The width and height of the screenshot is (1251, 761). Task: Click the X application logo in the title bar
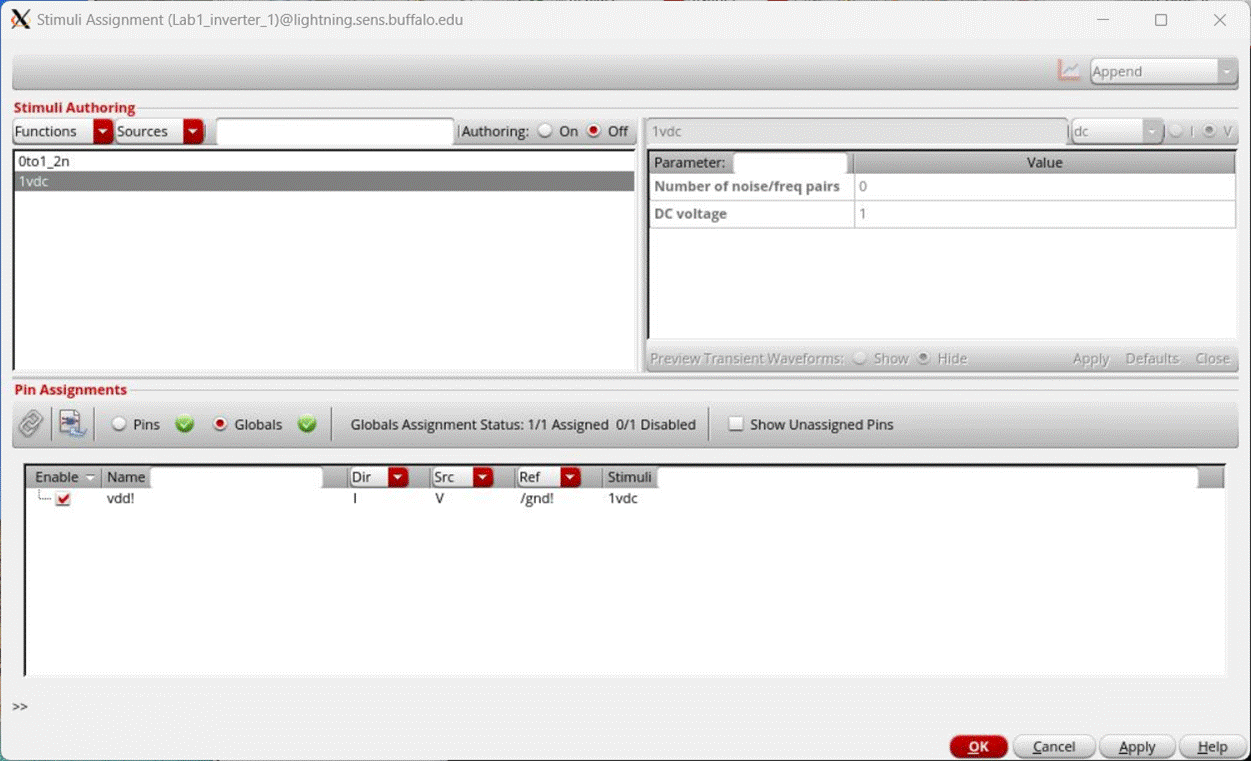point(20,18)
